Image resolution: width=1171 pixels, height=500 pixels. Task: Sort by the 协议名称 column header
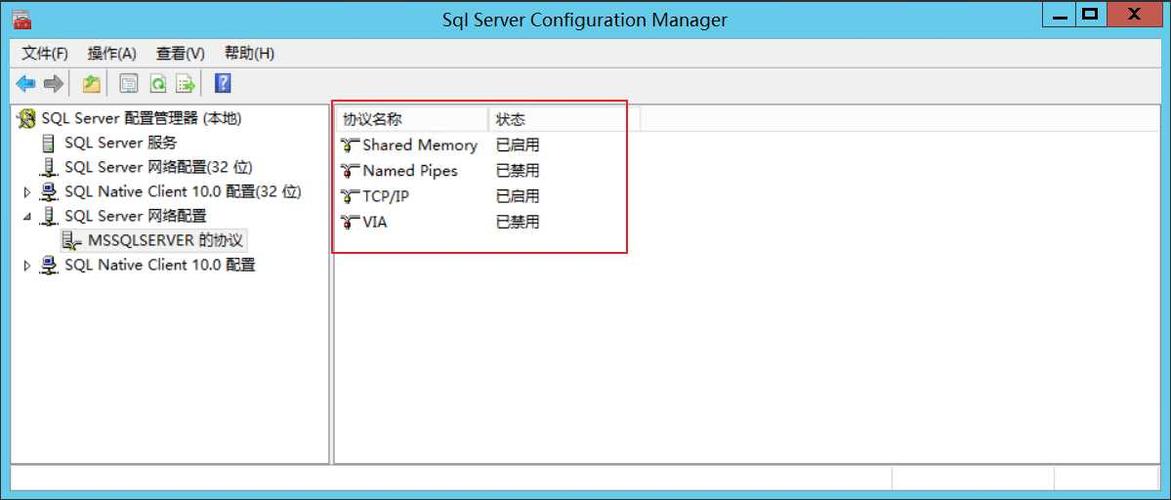point(412,119)
